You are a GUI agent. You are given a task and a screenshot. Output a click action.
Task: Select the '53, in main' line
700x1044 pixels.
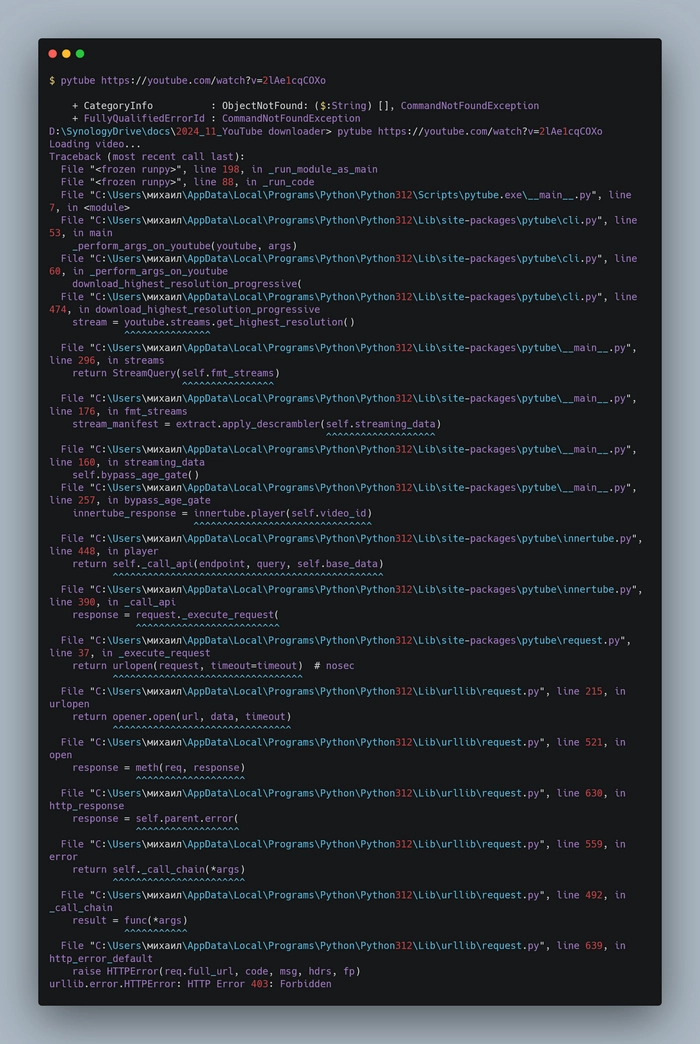click(81, 233)
